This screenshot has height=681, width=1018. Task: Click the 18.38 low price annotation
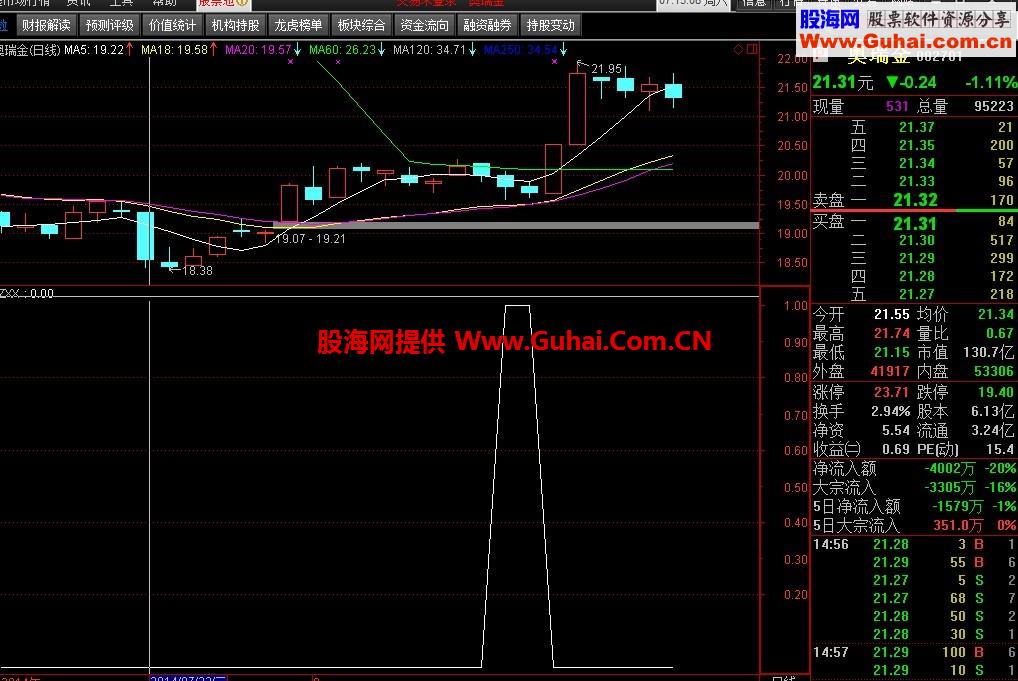197,270
